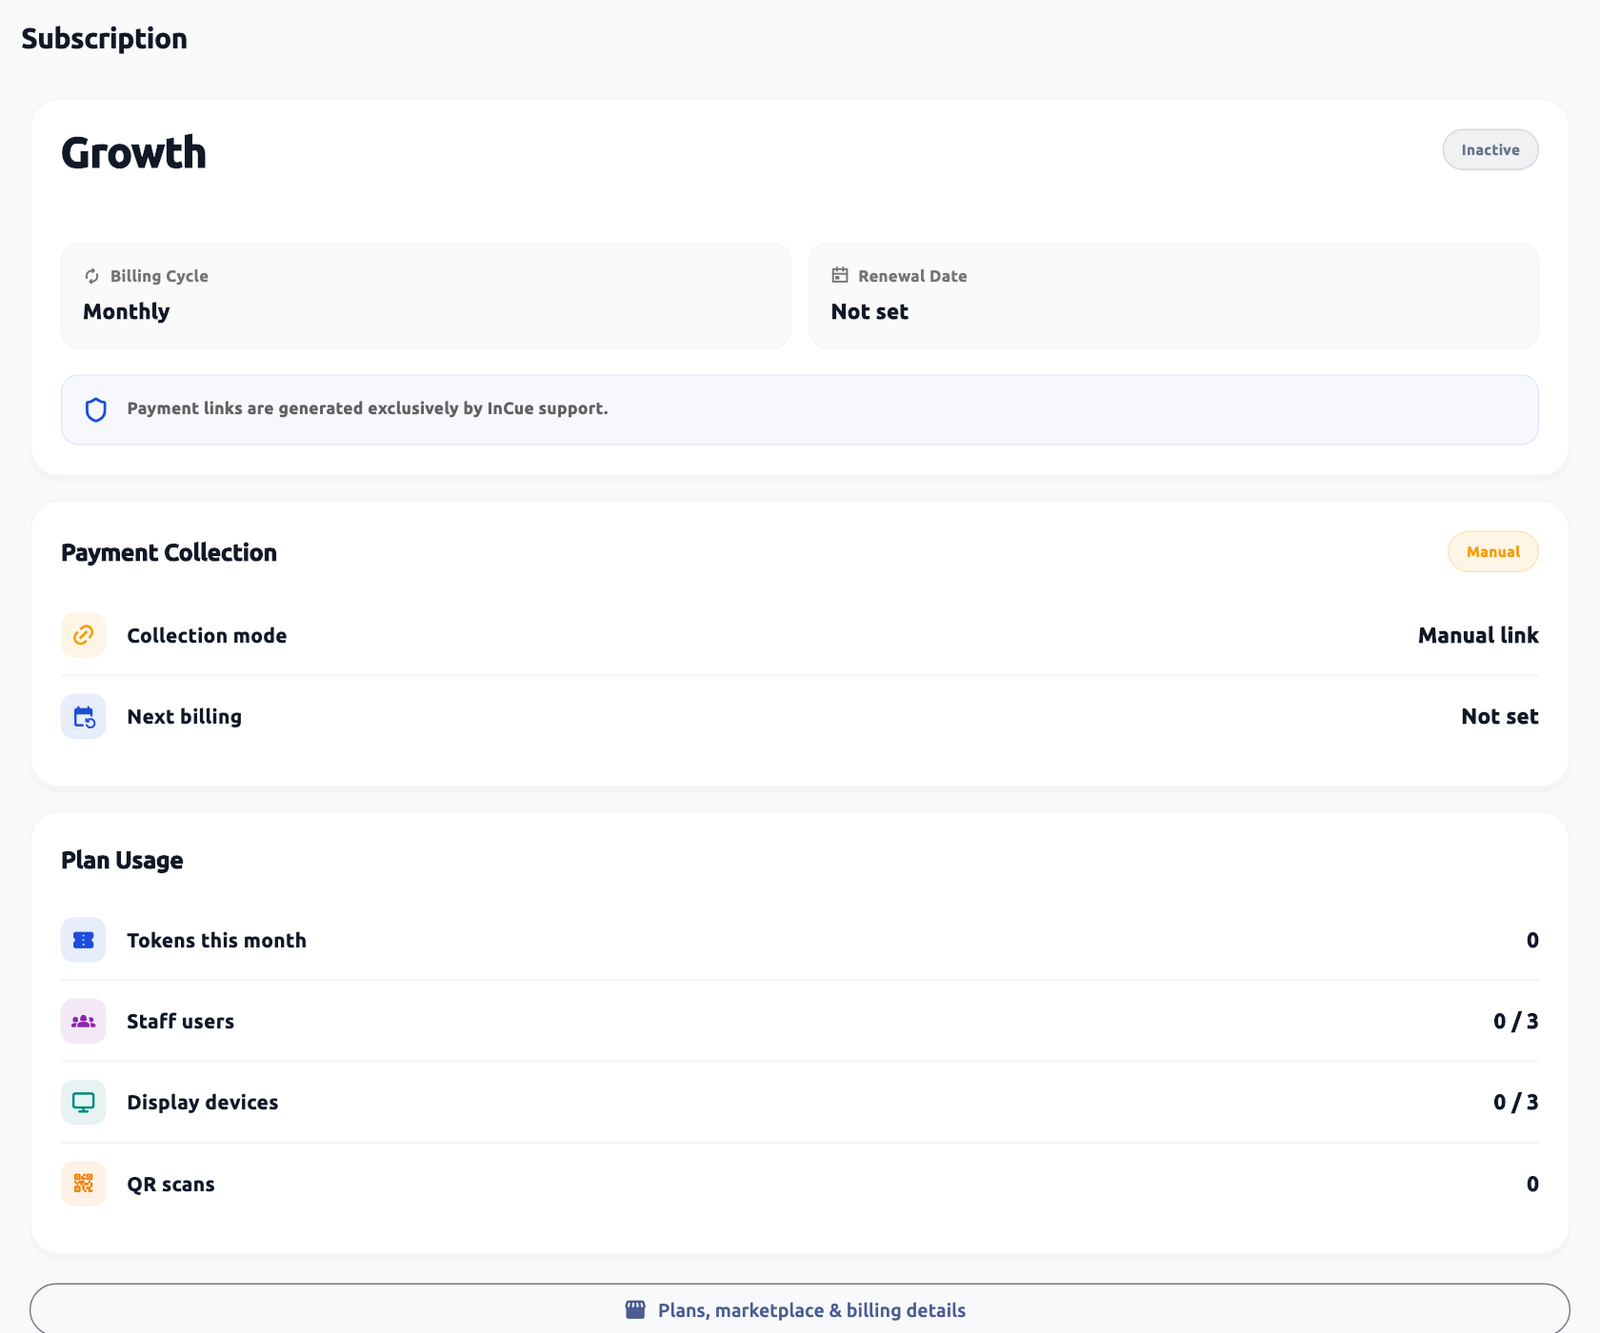Click the Inactive status badge

click(x=1490, y=150)
